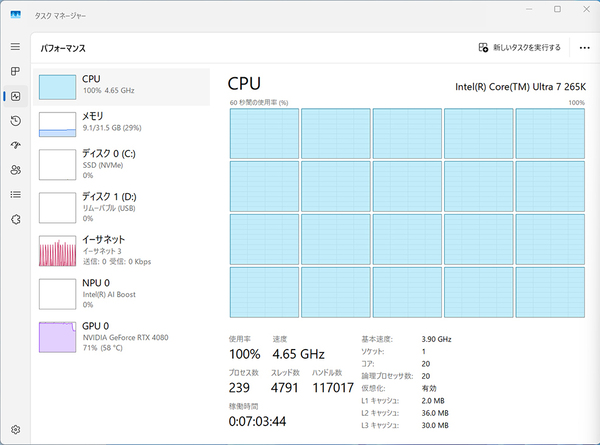Select ディスク 0 (C:) SSD entry
The width and height of the screenshot is (600, 445).
point(121,164)
